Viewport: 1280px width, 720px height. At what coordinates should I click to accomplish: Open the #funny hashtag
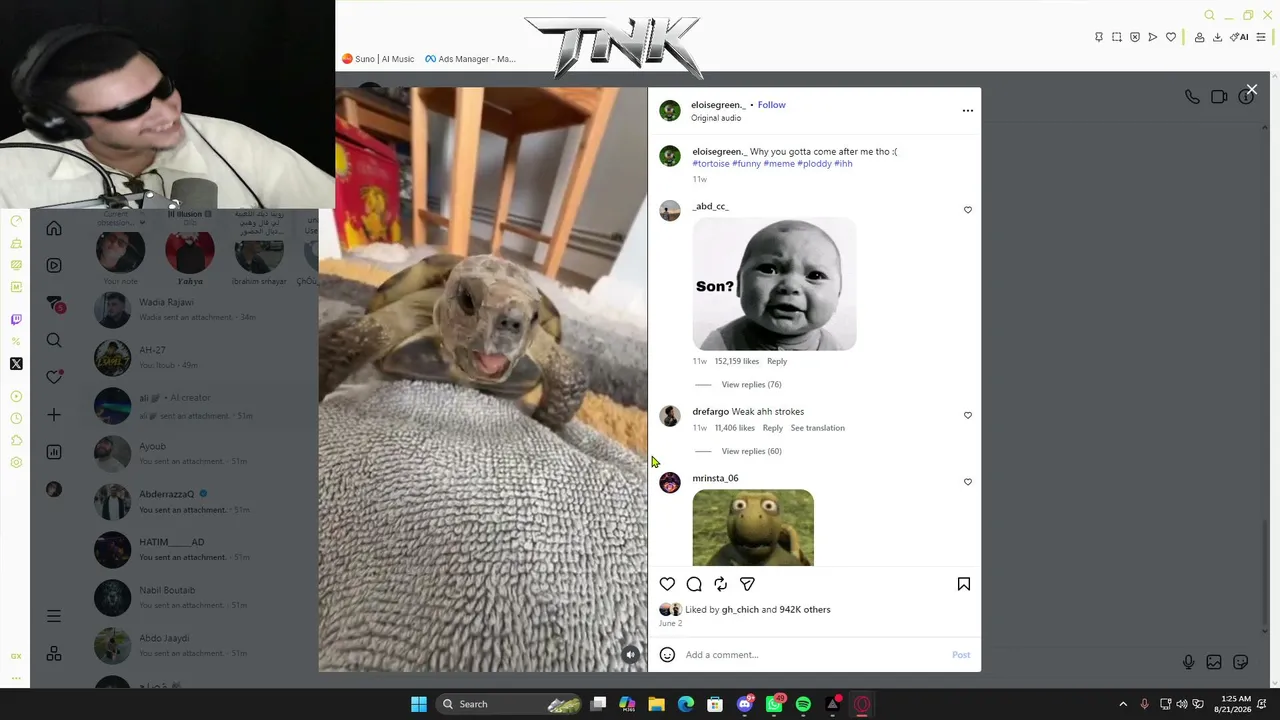(x=746, y=164)
